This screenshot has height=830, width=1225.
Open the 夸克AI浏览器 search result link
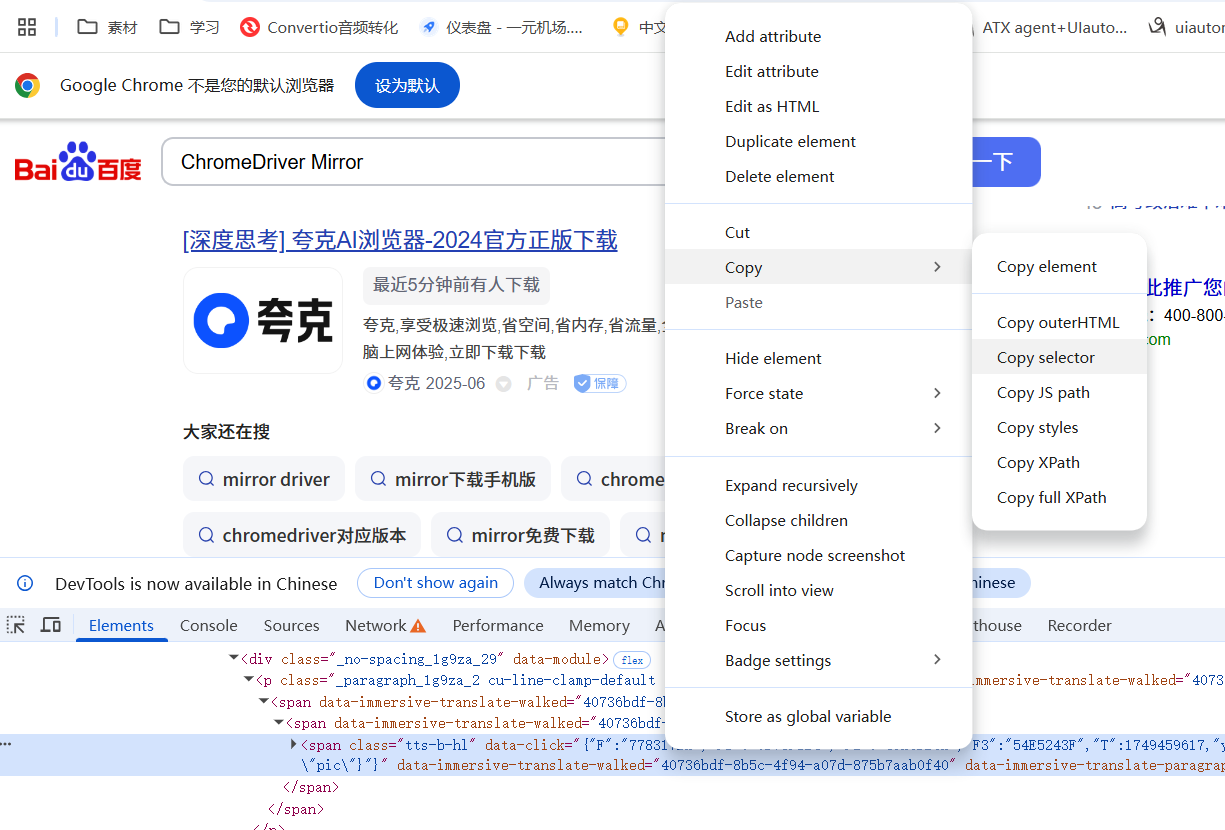pos(400,240)
